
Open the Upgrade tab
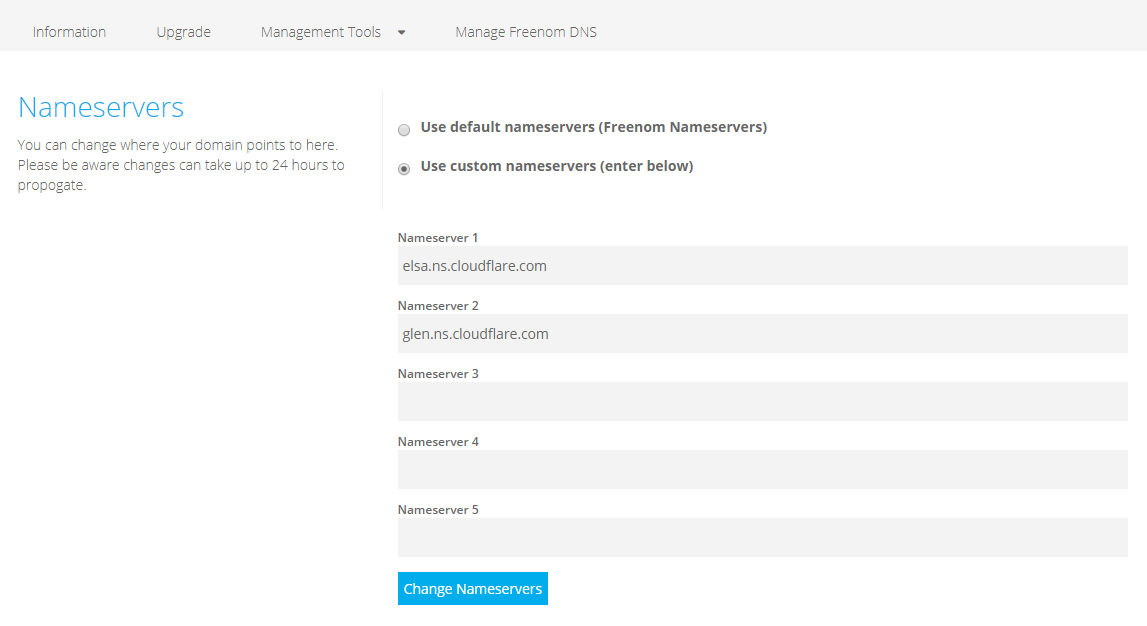[x=183, y=32]
